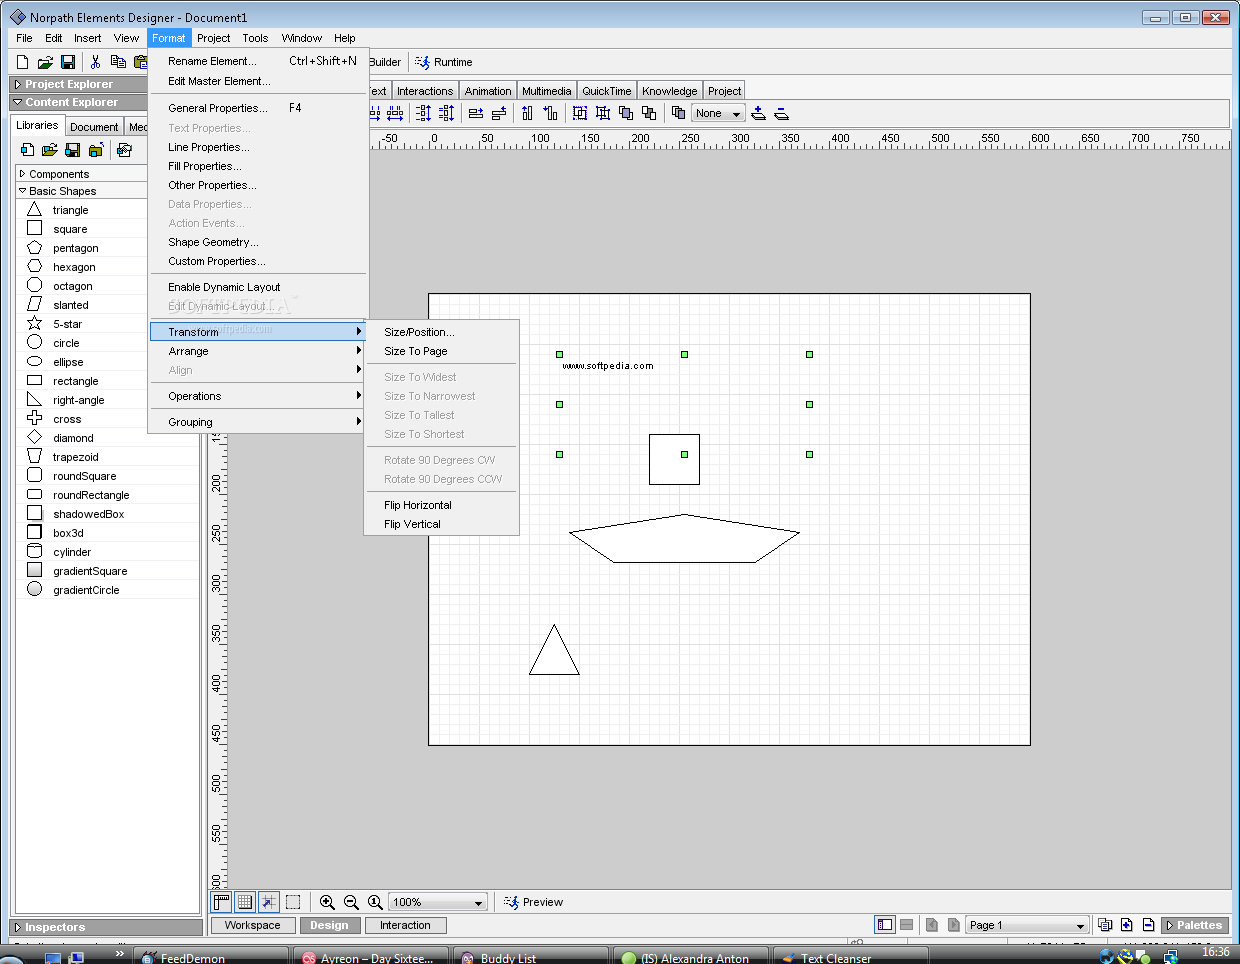Image resolution: width=1240 pixels, height=964 pixels.
Task: Click the next page arrow icon
Action: [x=954, y=925]
